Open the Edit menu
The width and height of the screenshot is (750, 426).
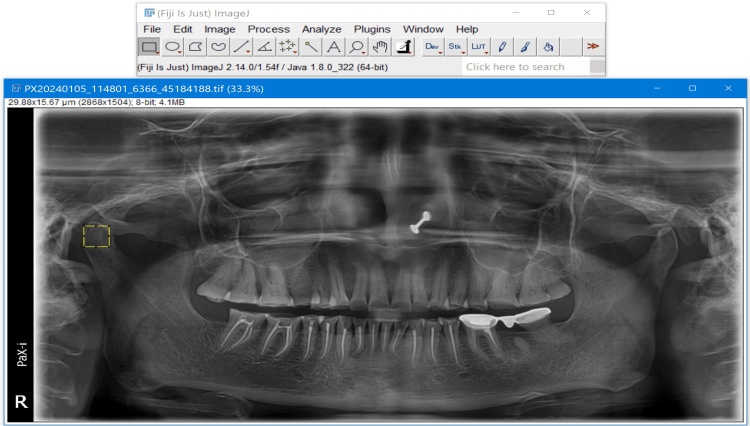[183, 29]
